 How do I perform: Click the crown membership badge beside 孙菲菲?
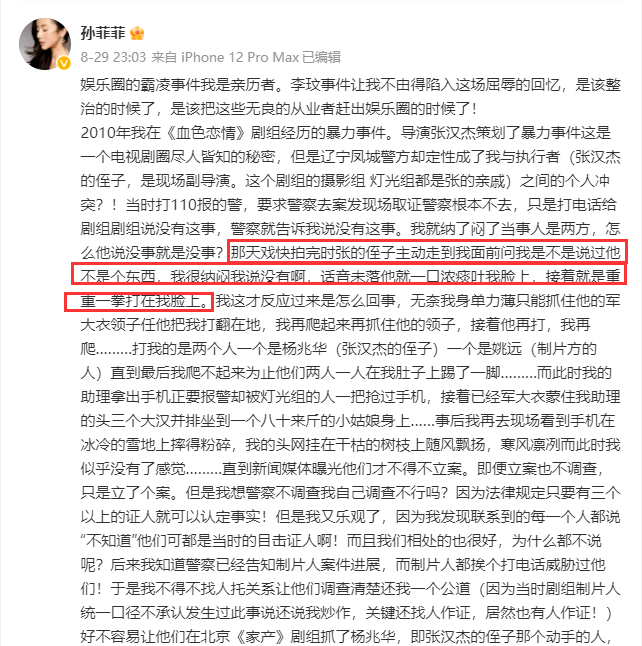(137, 33)
